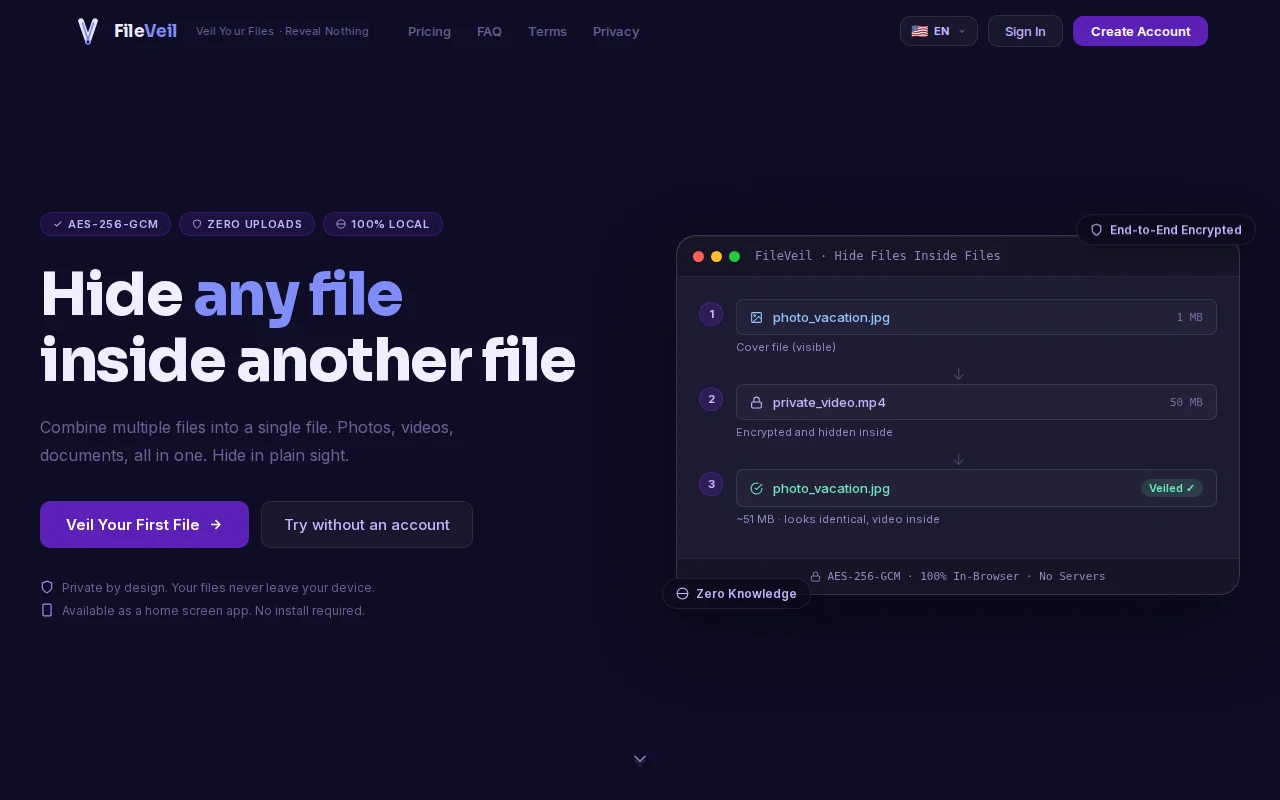1280x800 pixels.
Task: Click phone icon beside home screen app text
Action: (47, 610)
